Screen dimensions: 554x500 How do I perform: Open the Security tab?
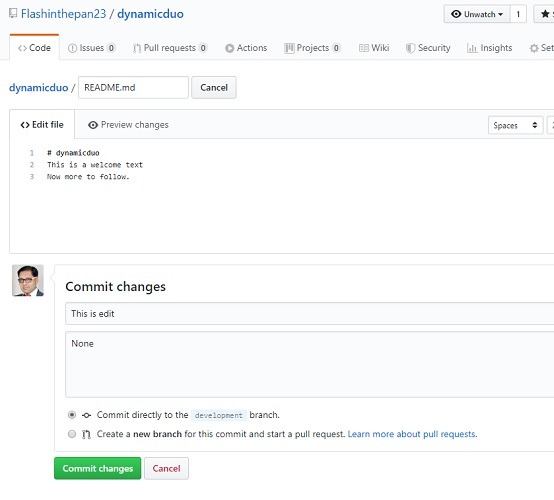click(428, 48)
